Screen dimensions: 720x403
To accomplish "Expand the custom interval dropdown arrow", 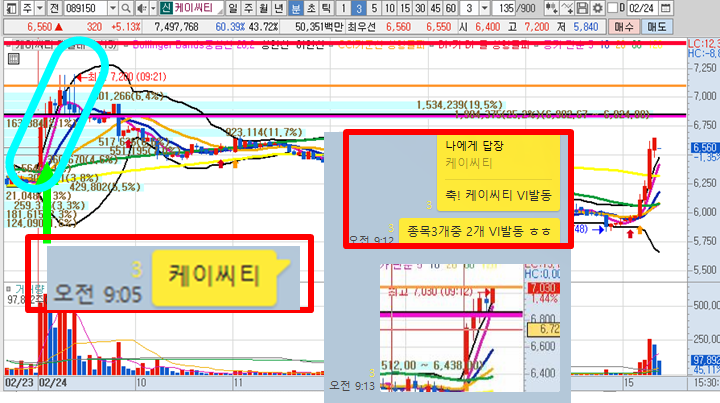I will [484, 8].
